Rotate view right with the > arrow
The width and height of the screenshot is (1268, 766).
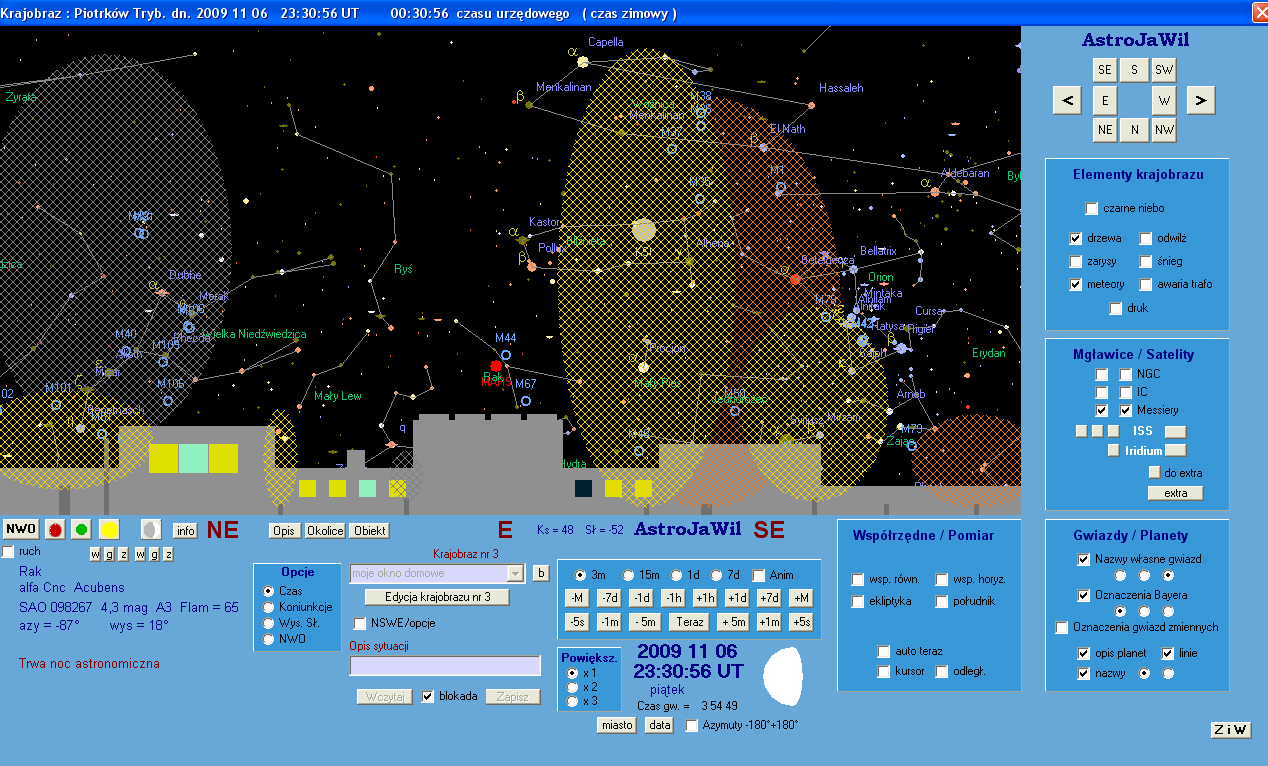point(1201,100)
